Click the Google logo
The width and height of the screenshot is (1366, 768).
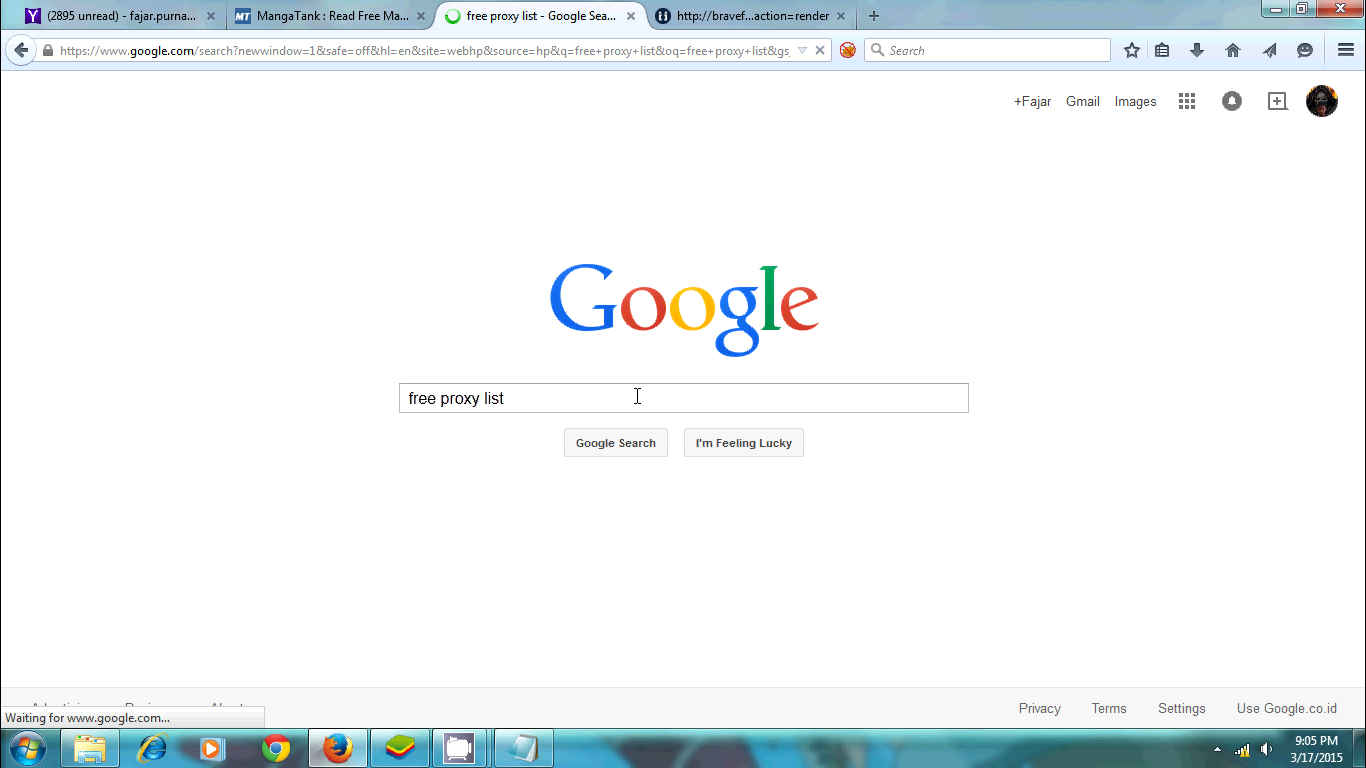[x=684, y=309]
